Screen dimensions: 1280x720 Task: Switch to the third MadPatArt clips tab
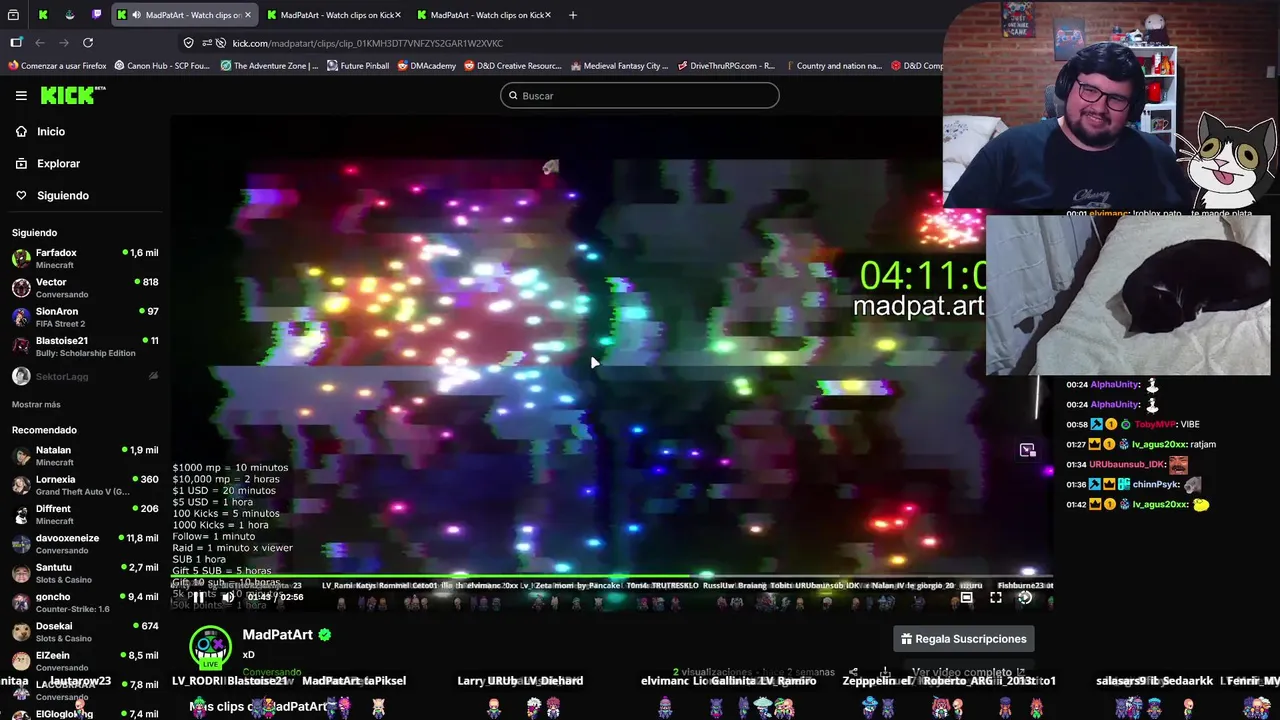click(x=483, y=15)
